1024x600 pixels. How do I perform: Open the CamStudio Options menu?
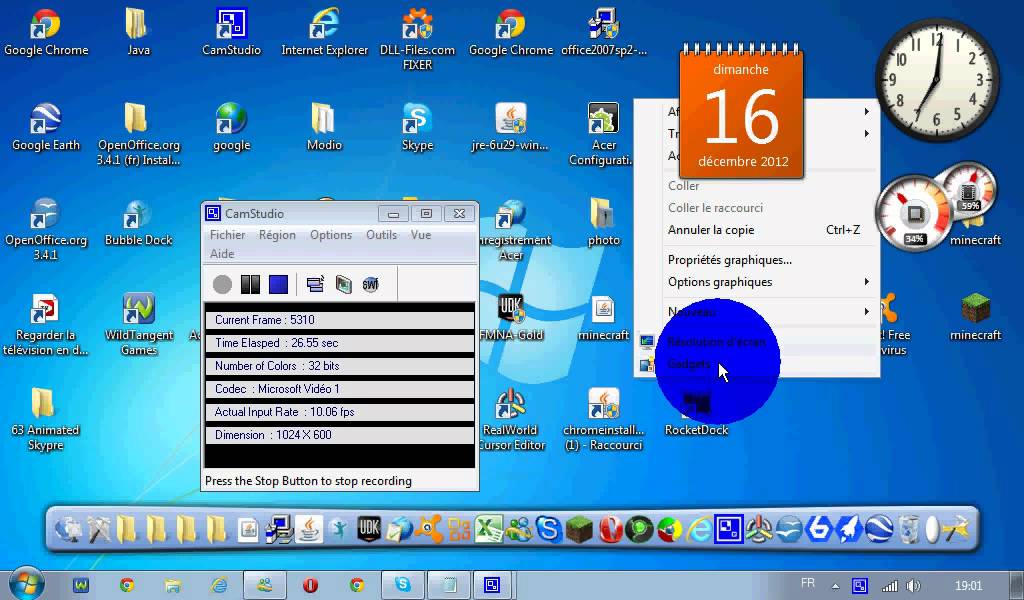click(330, 235)
